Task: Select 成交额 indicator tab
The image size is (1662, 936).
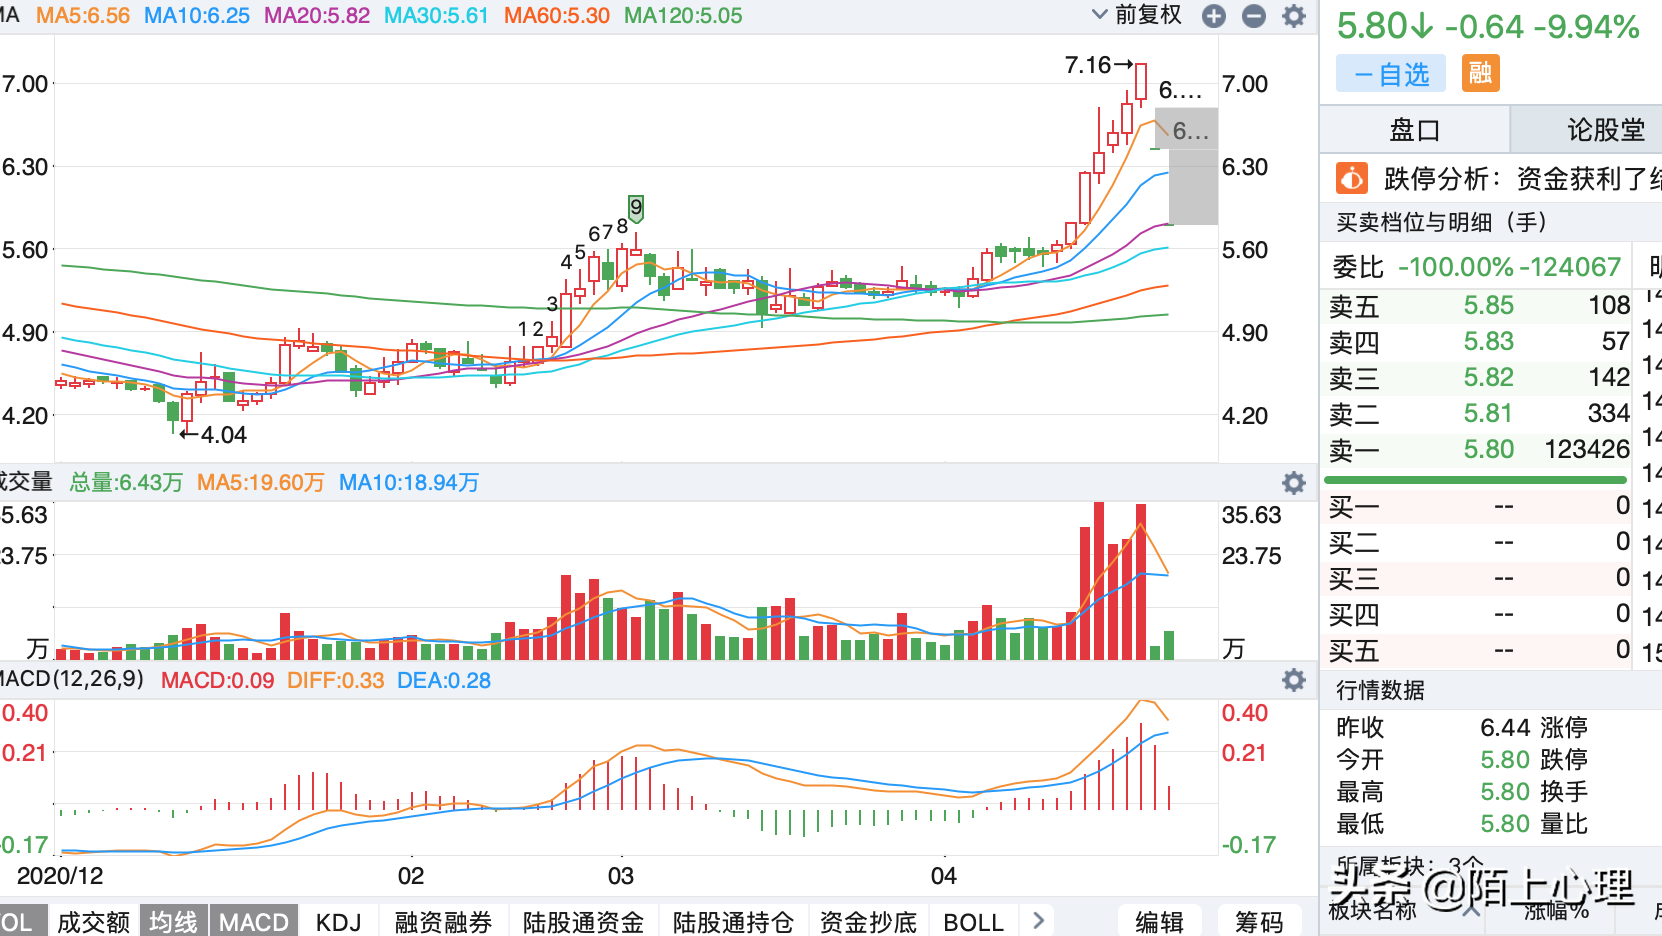Action: point(93,921)
